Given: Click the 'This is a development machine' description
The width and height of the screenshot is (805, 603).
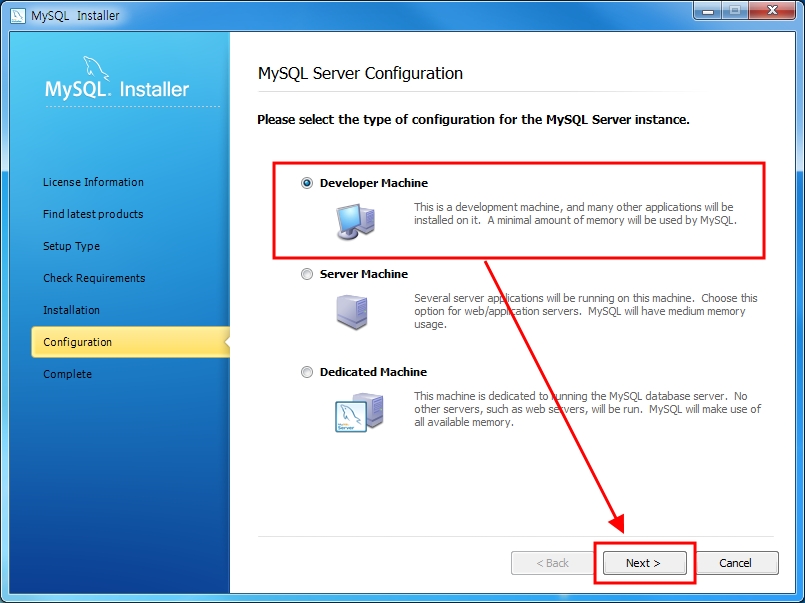Looking at the screenshot, I should point(576,214).
